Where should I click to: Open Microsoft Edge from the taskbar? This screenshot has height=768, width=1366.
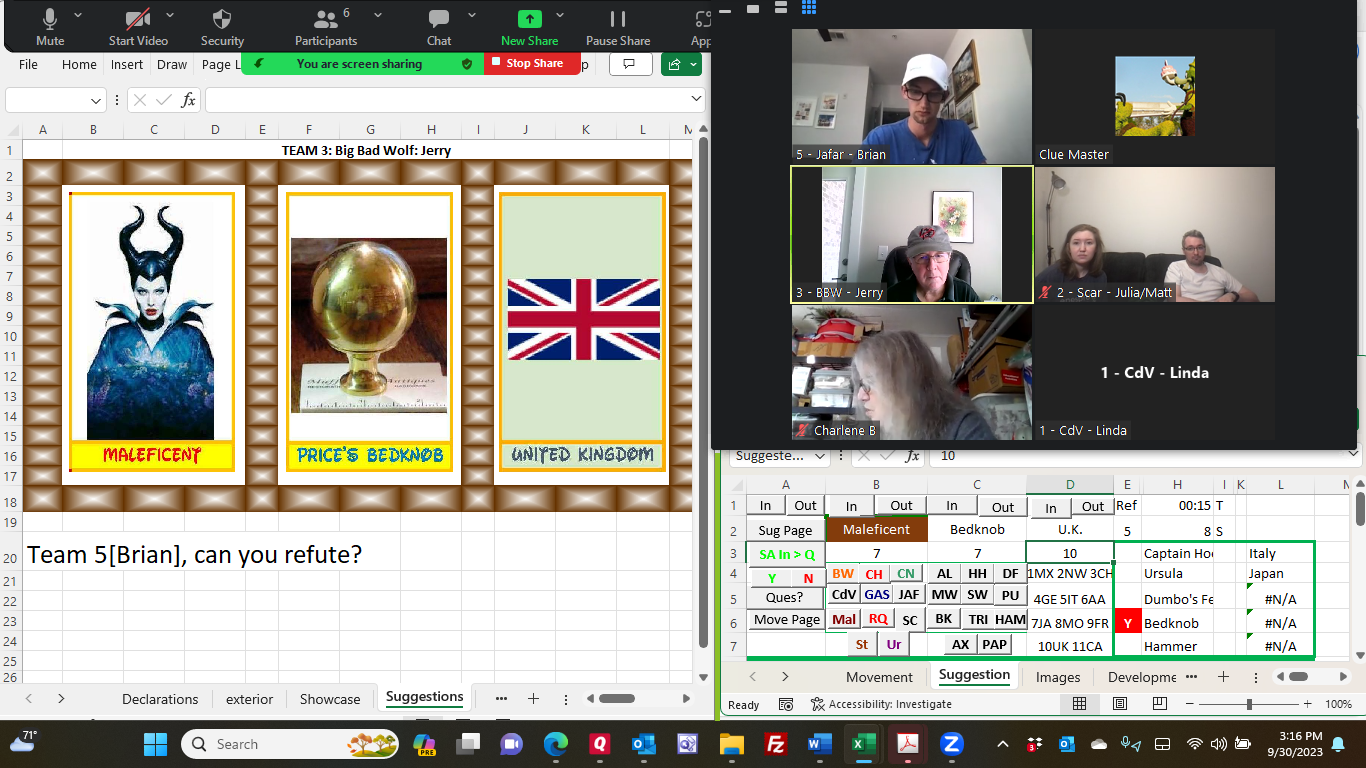click(x=555, y=744)
